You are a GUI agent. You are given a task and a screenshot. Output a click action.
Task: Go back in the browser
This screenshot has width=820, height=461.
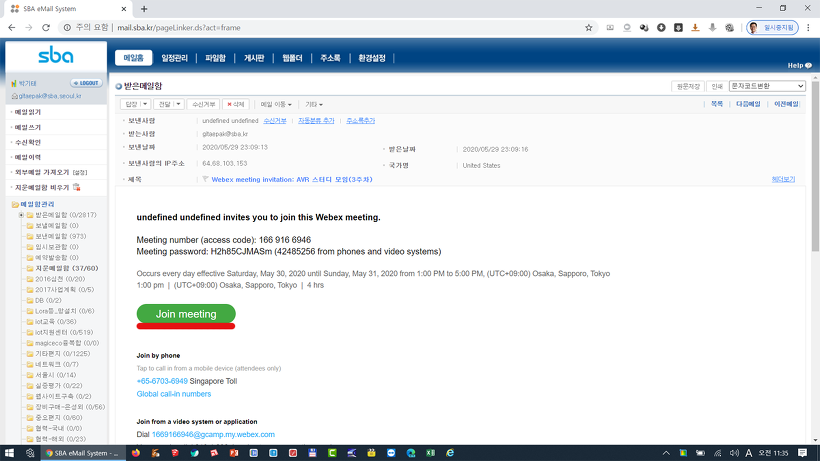(12, 28)
